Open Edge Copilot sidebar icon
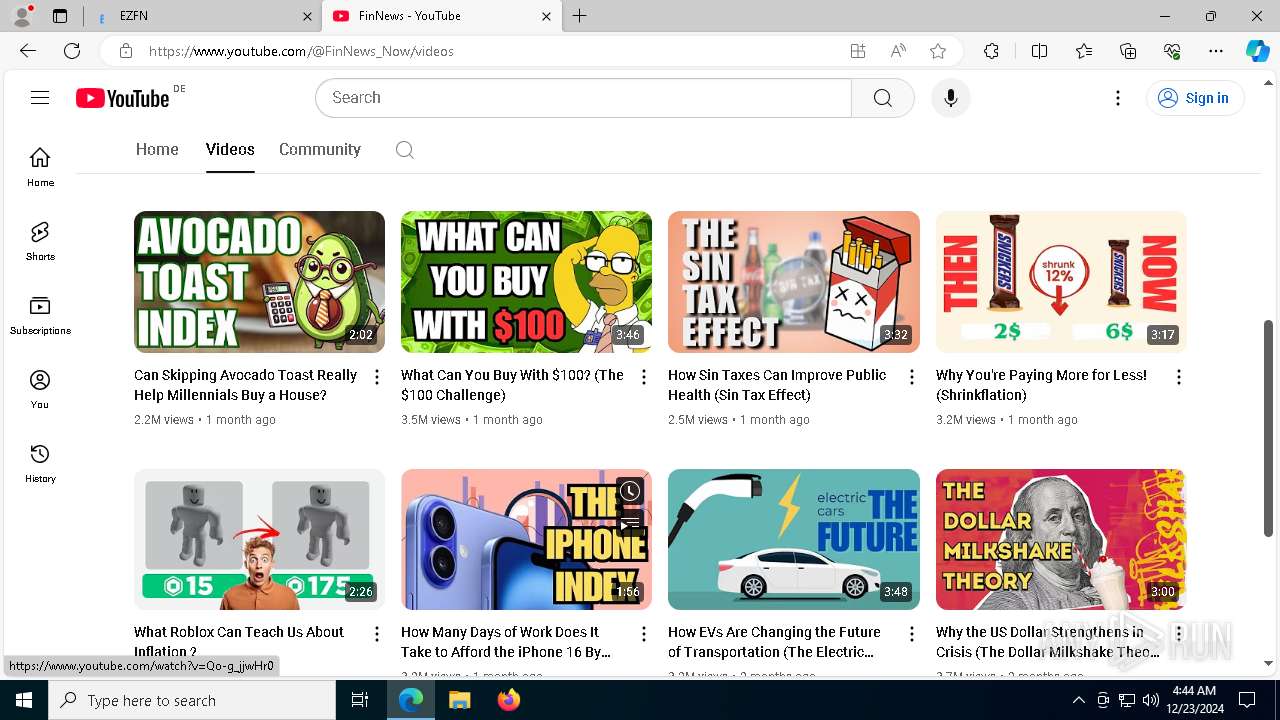 pyautogui.click(x=1257, y=51)
